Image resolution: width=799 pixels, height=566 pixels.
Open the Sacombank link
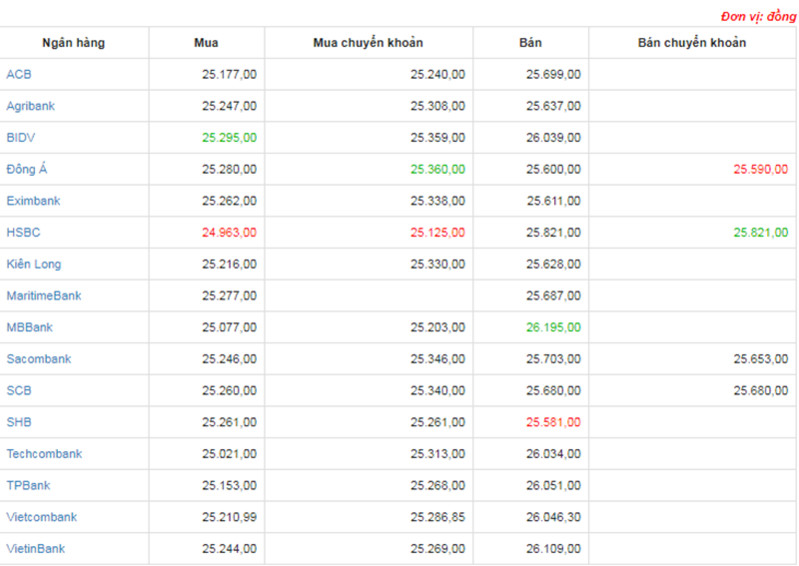coord(39,359)
